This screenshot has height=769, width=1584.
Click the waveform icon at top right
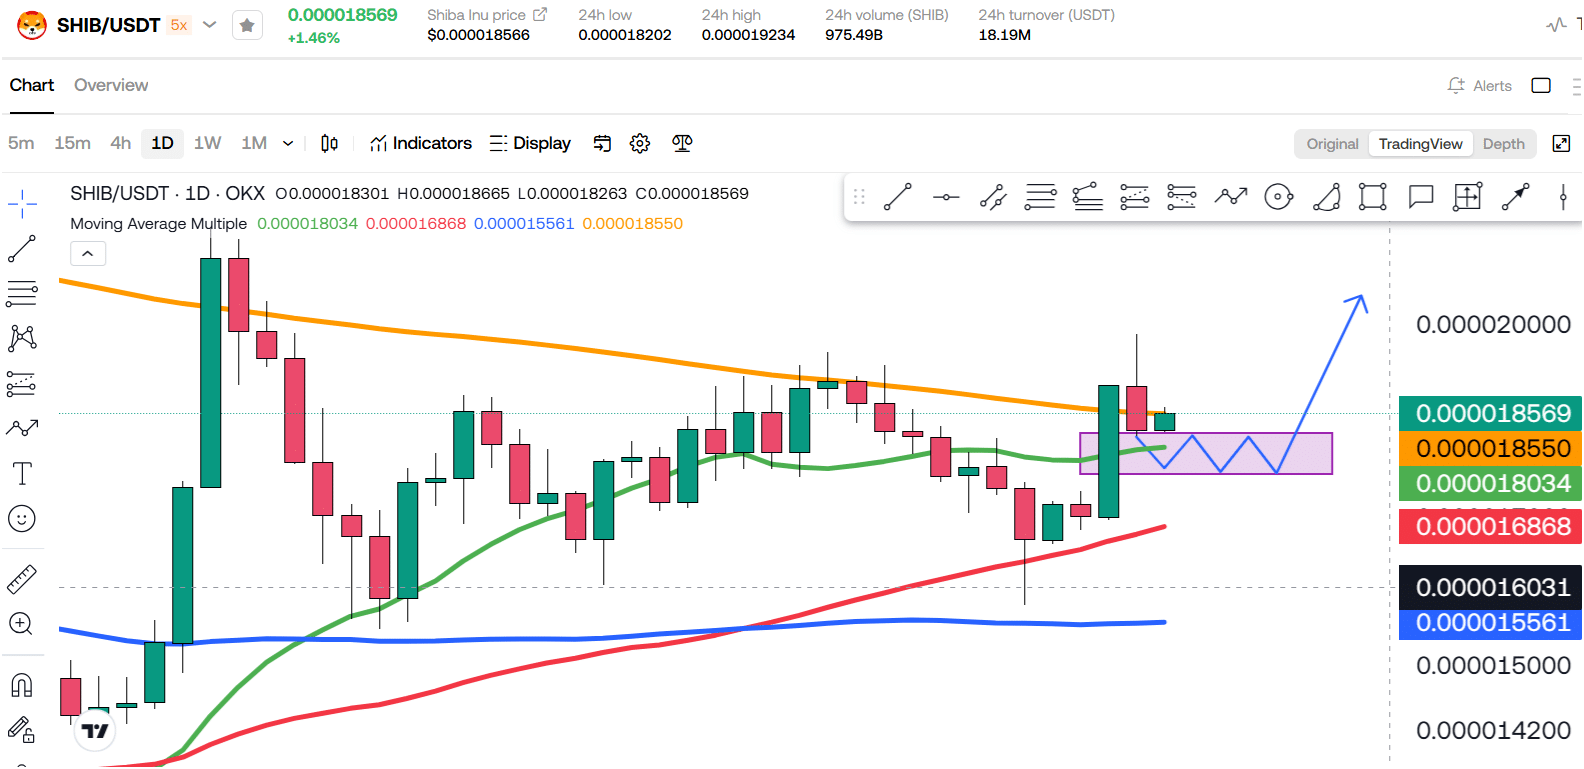(x=1556, y=25)
